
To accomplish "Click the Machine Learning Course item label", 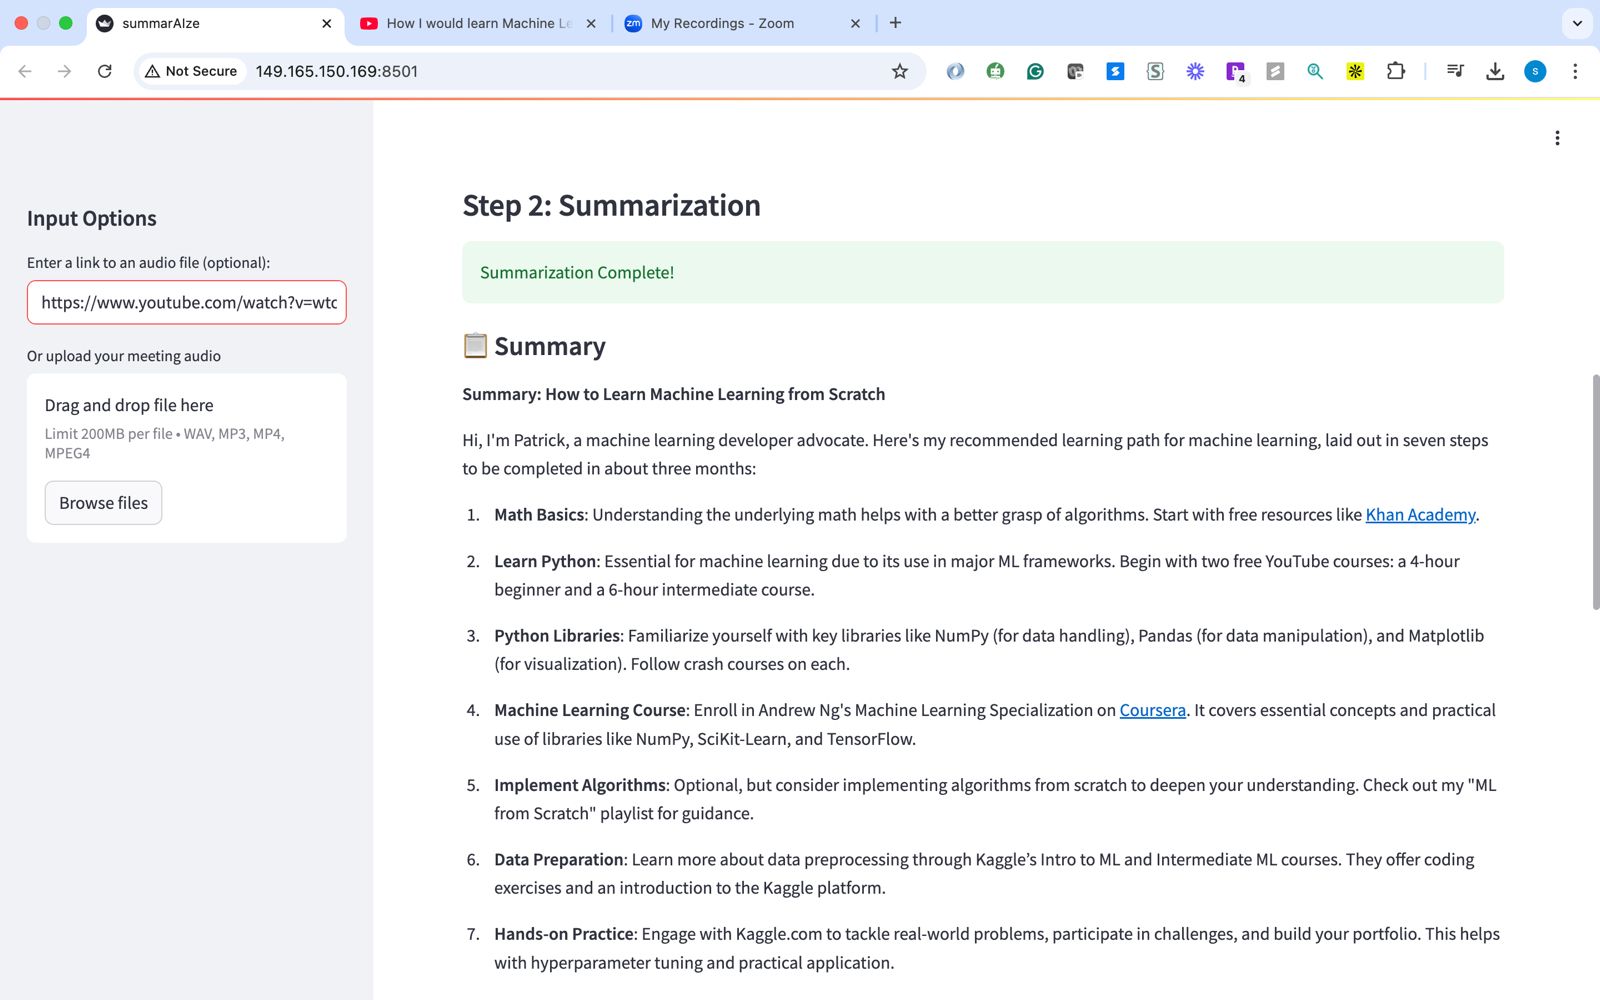I will tap(590, 710).
